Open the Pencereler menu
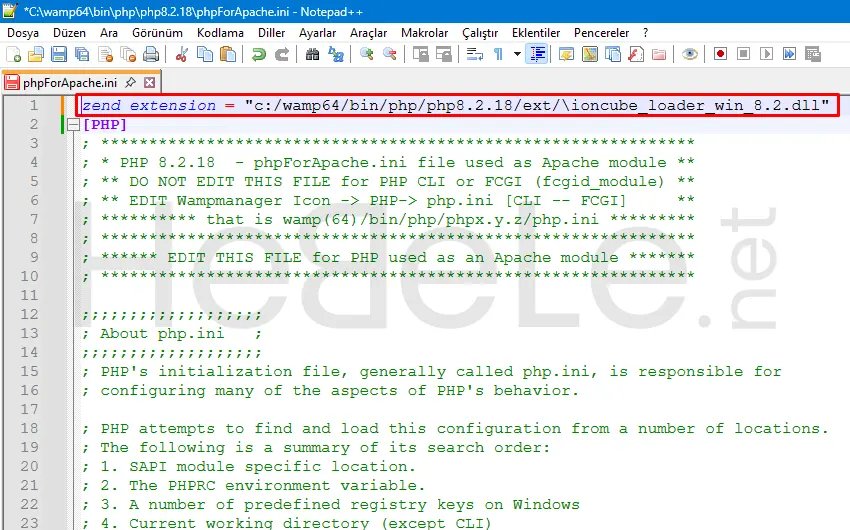 [x=601, y=33]
